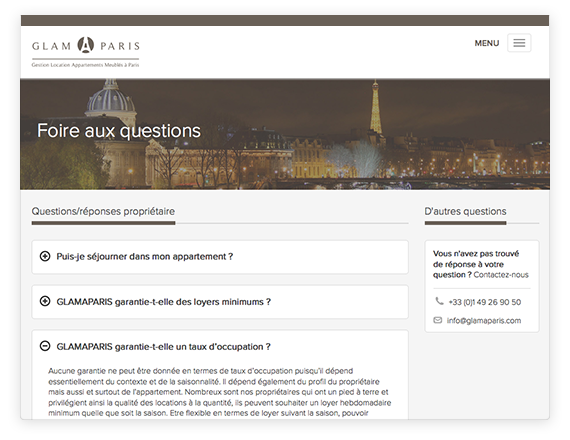570x440 pixels.
Task: Click the Paris night banner image
Action: 285,134
